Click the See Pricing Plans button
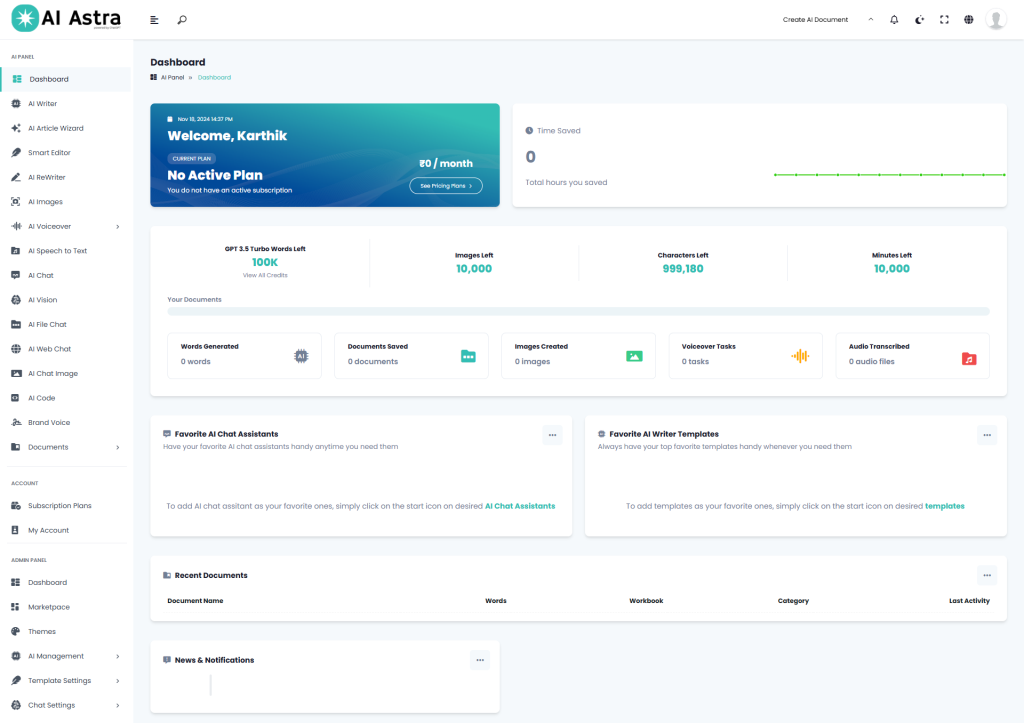Viewport: 1024px width, 723px height. (x=446, y=186)
